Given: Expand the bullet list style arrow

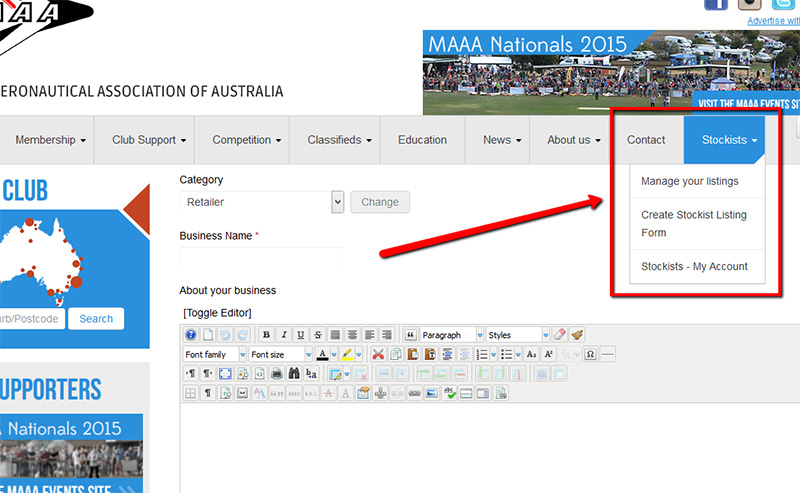Looking at the screenshot, I should click(518, 354).
